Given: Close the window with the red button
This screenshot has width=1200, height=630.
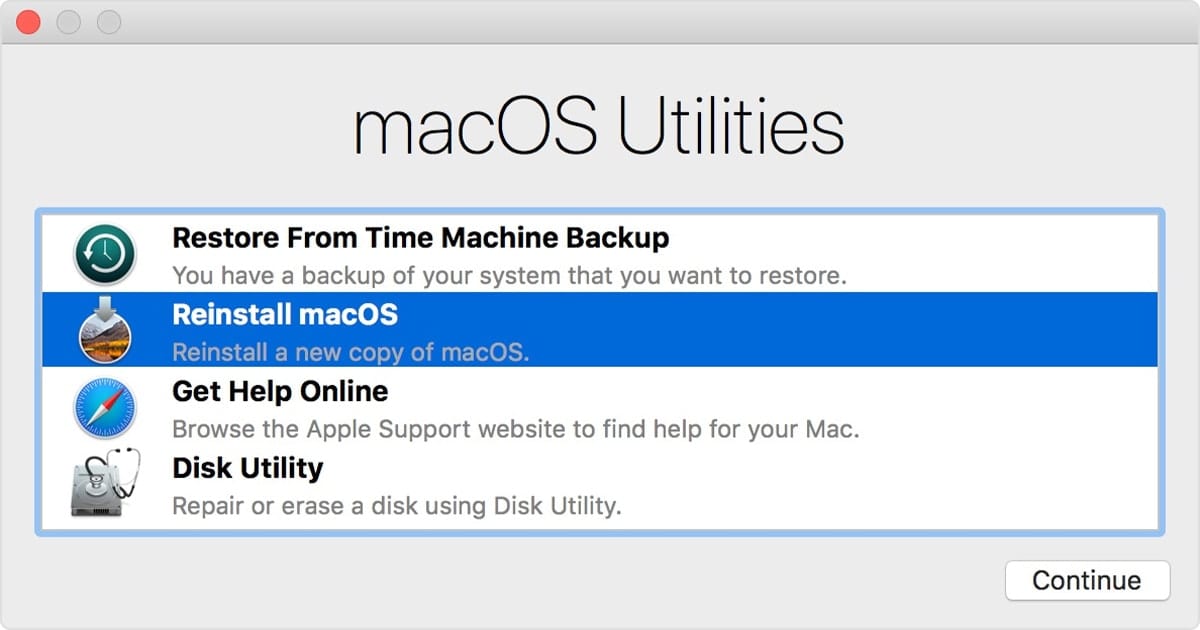Looking at the screenshot, I should tap(28, 21).
